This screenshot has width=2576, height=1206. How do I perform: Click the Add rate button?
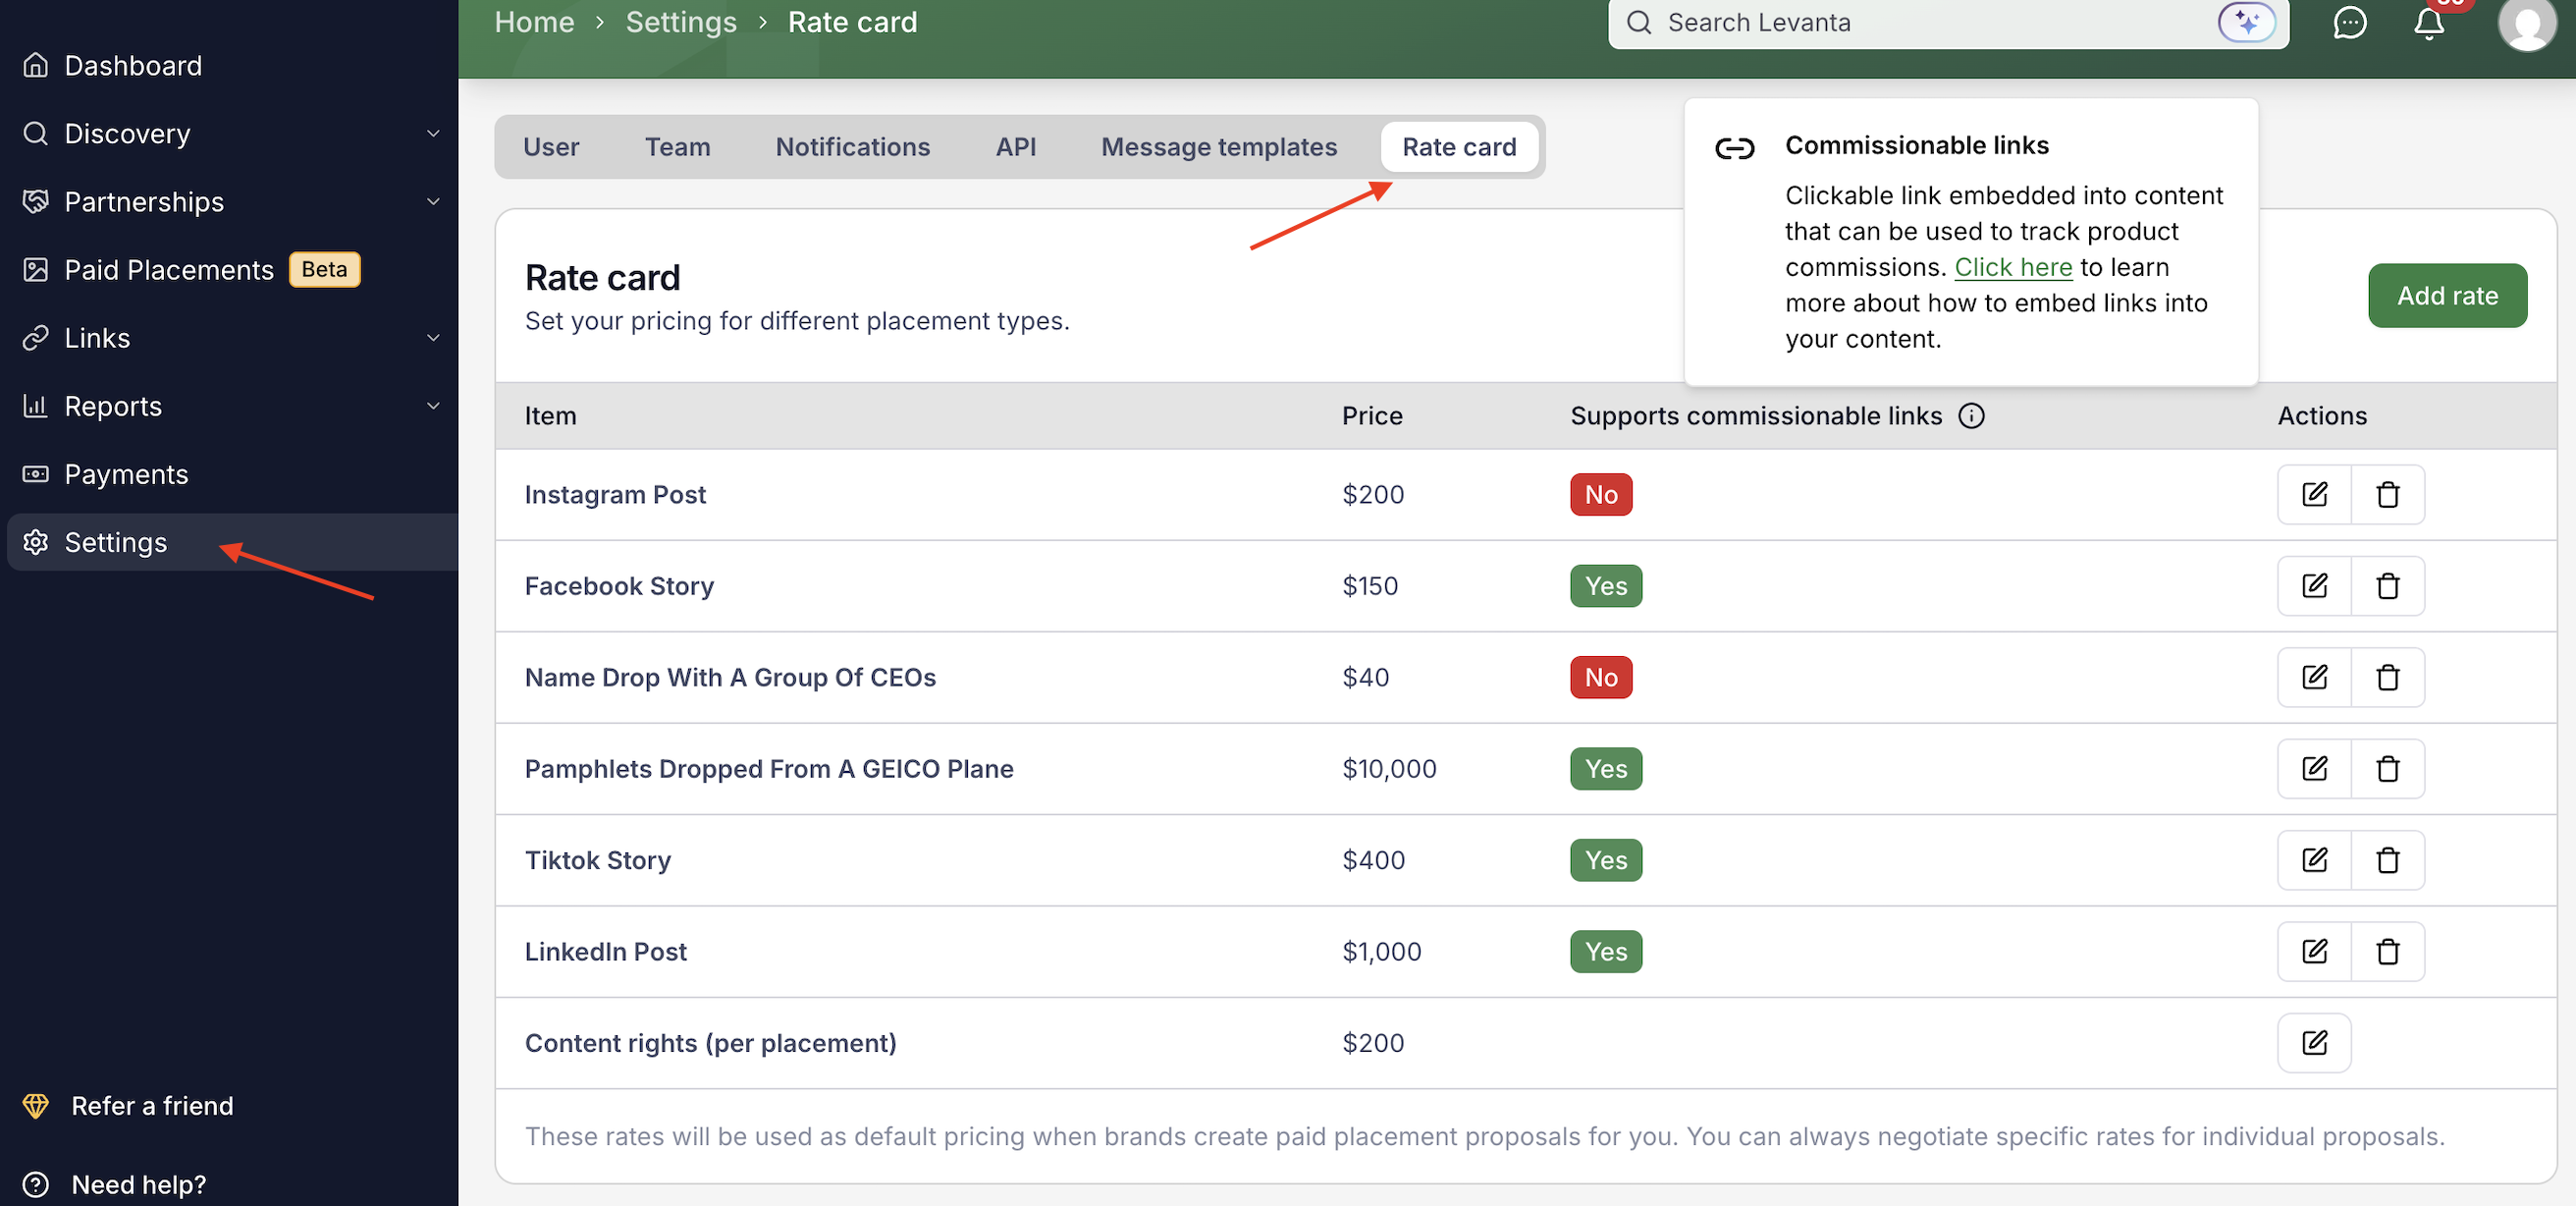2446,296
